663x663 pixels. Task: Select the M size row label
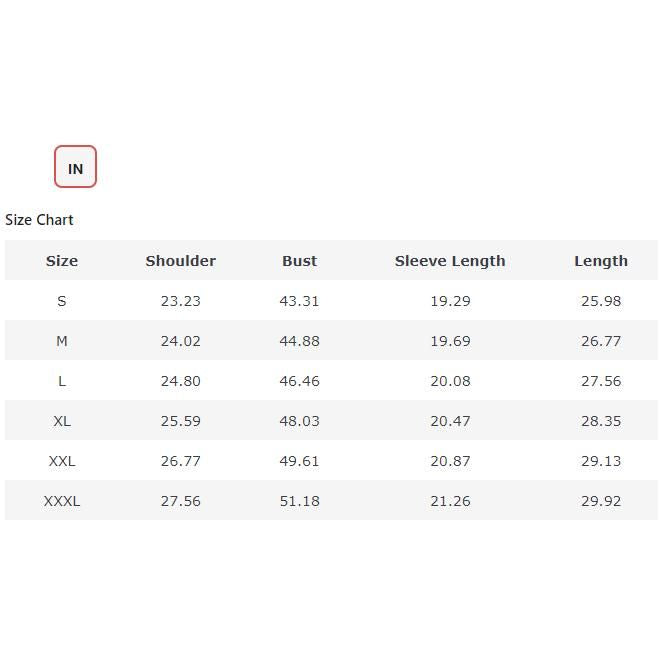62,341
